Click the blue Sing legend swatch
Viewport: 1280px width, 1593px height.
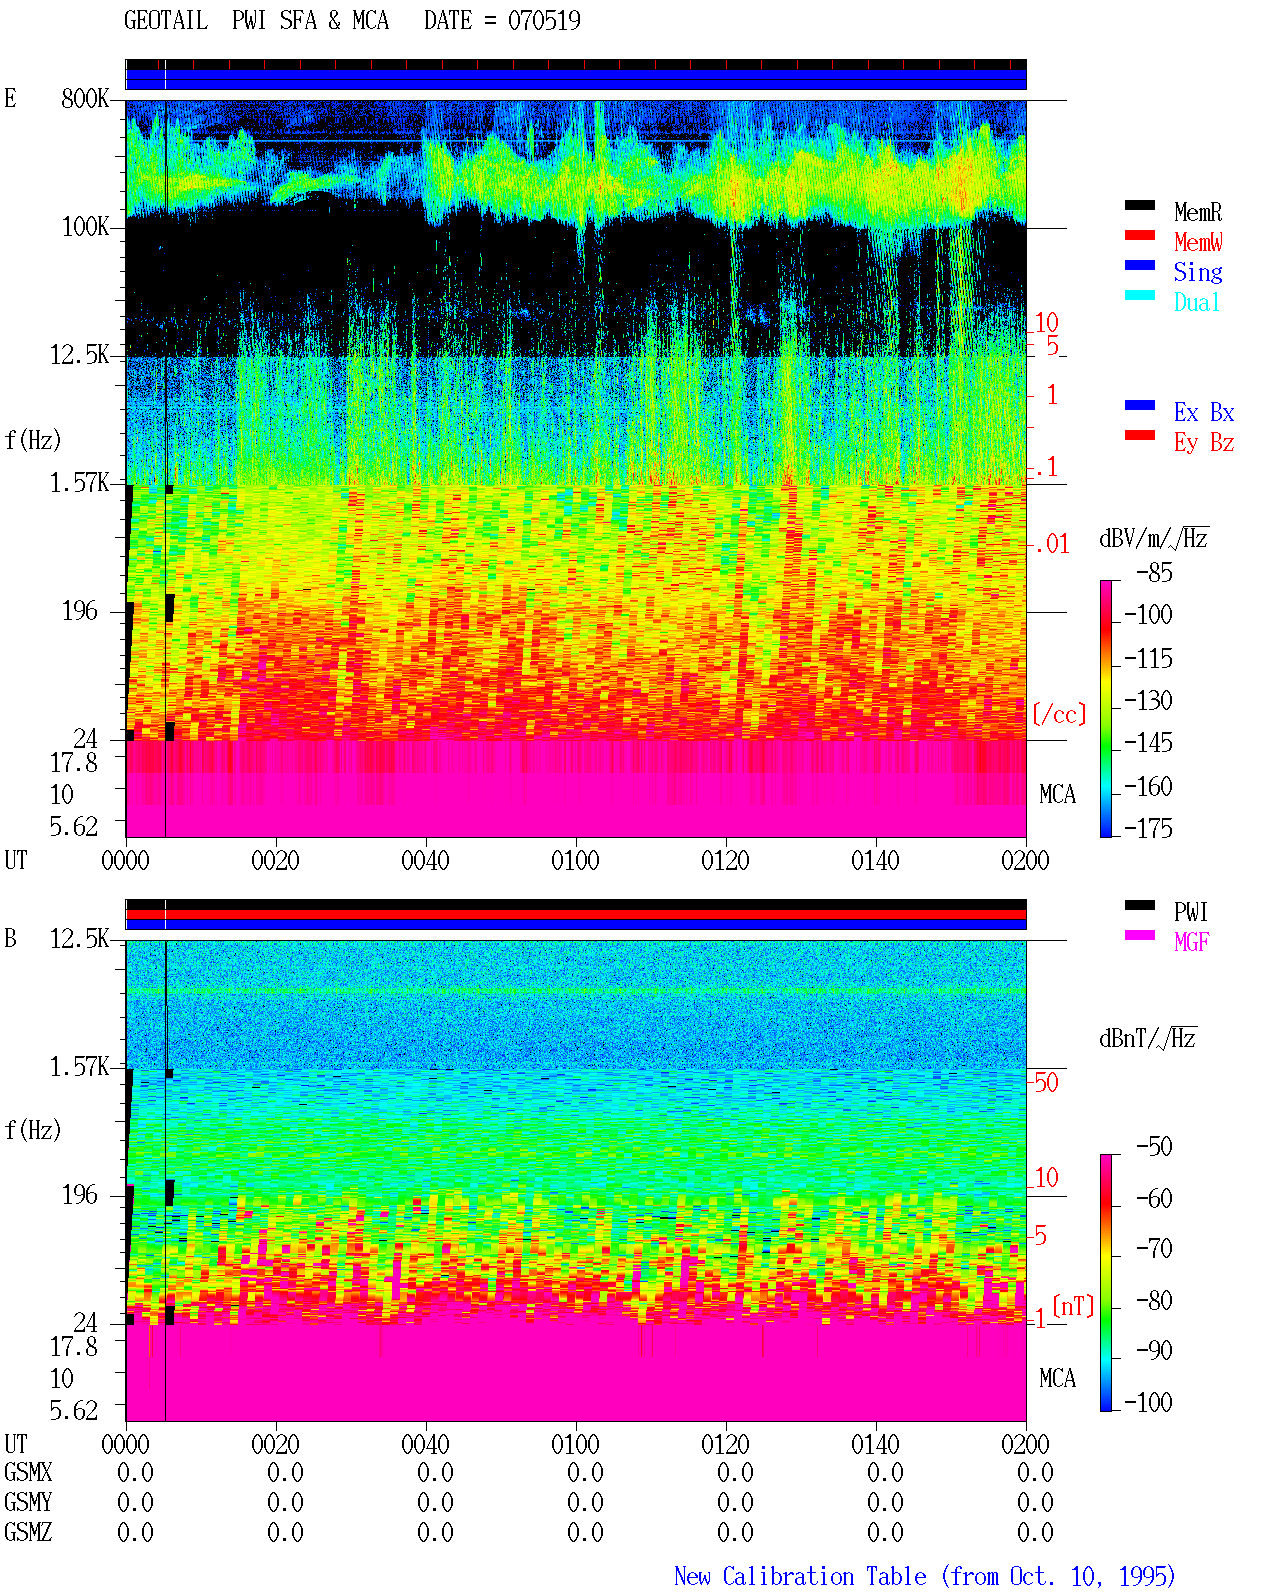tap(1140, 266)
